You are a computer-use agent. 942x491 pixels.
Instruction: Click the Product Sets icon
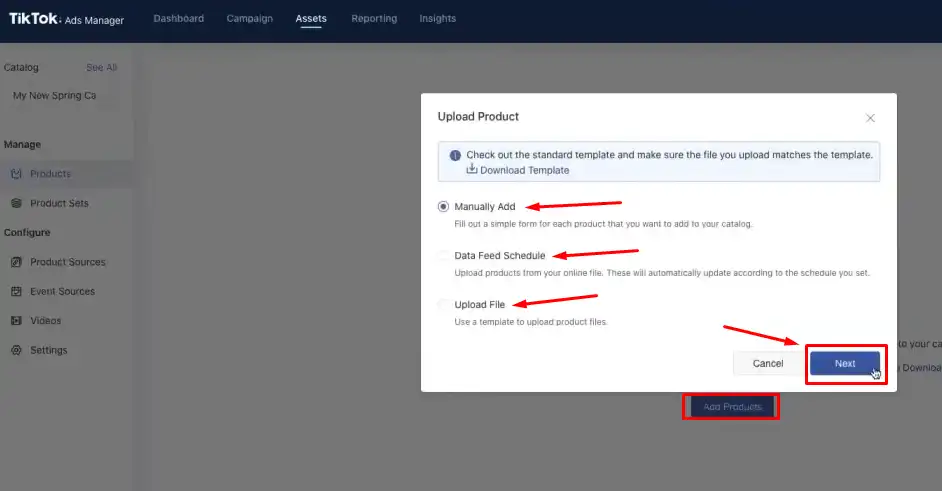(16, 203)
